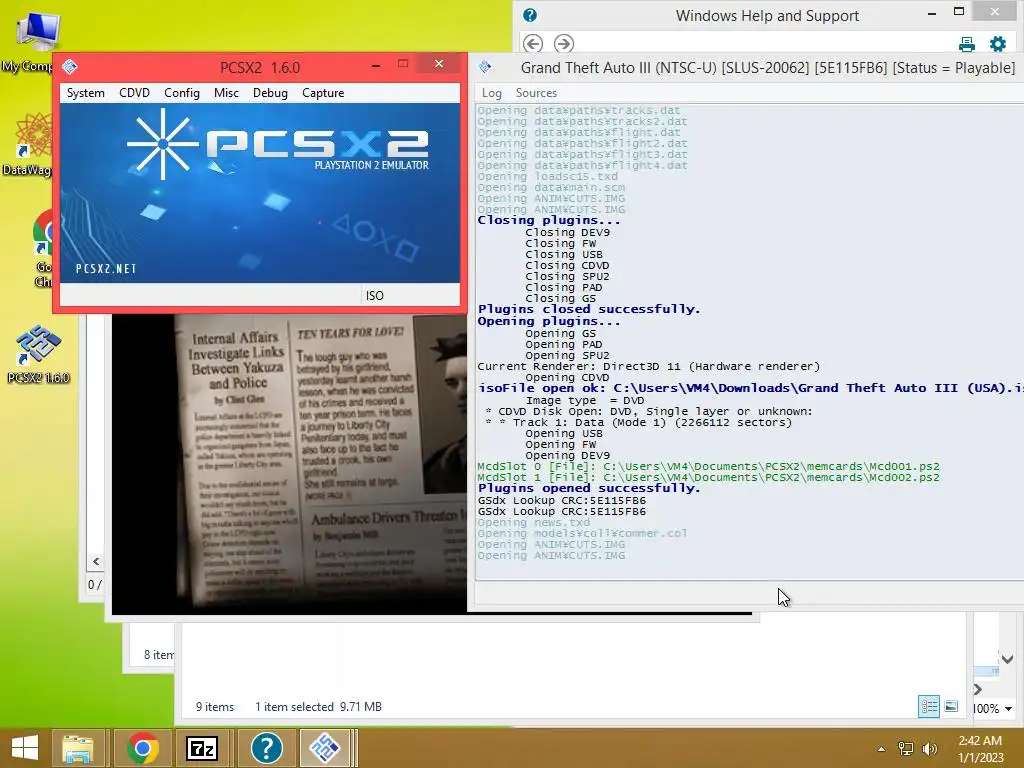1024x768 pixels.
Task: Open the Windows Start button
Action: point(25,748)
